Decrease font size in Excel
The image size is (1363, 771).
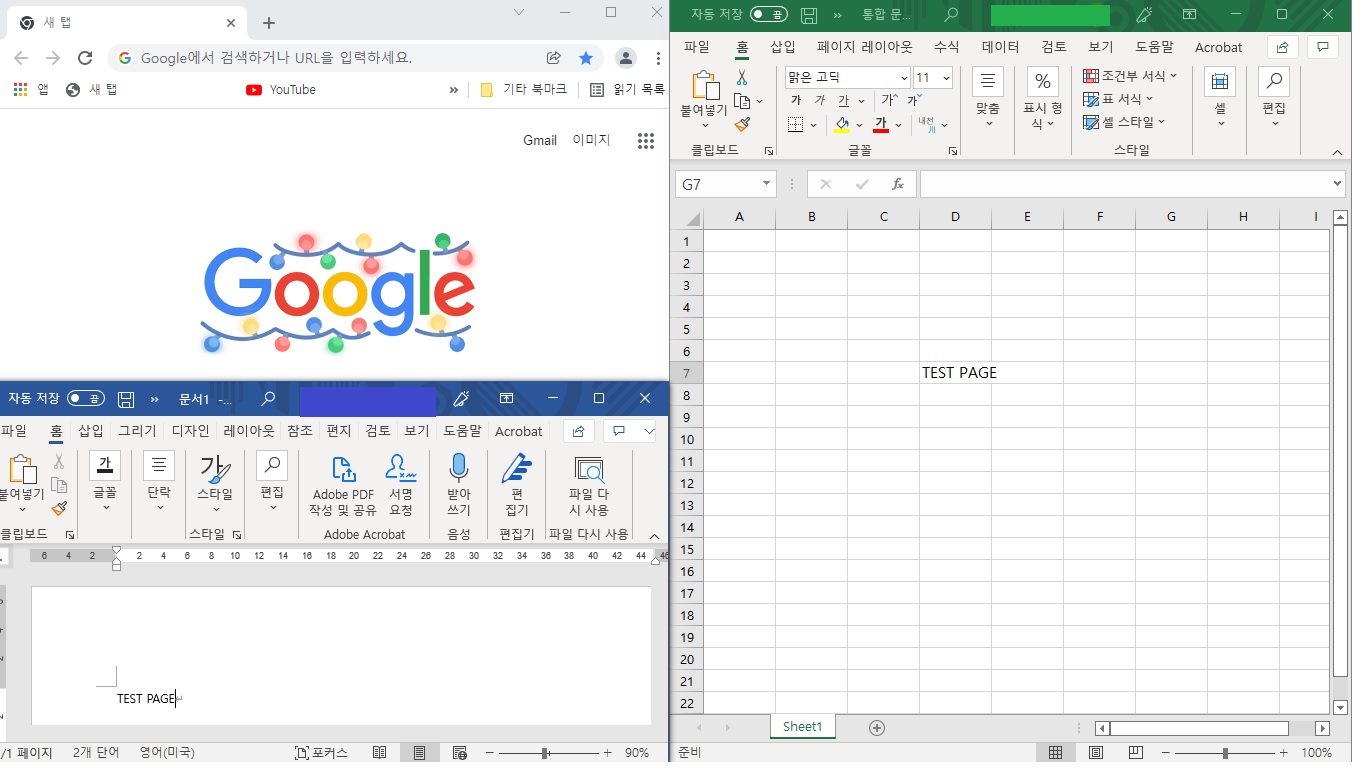pyautogui.click(x=914, y=101)
